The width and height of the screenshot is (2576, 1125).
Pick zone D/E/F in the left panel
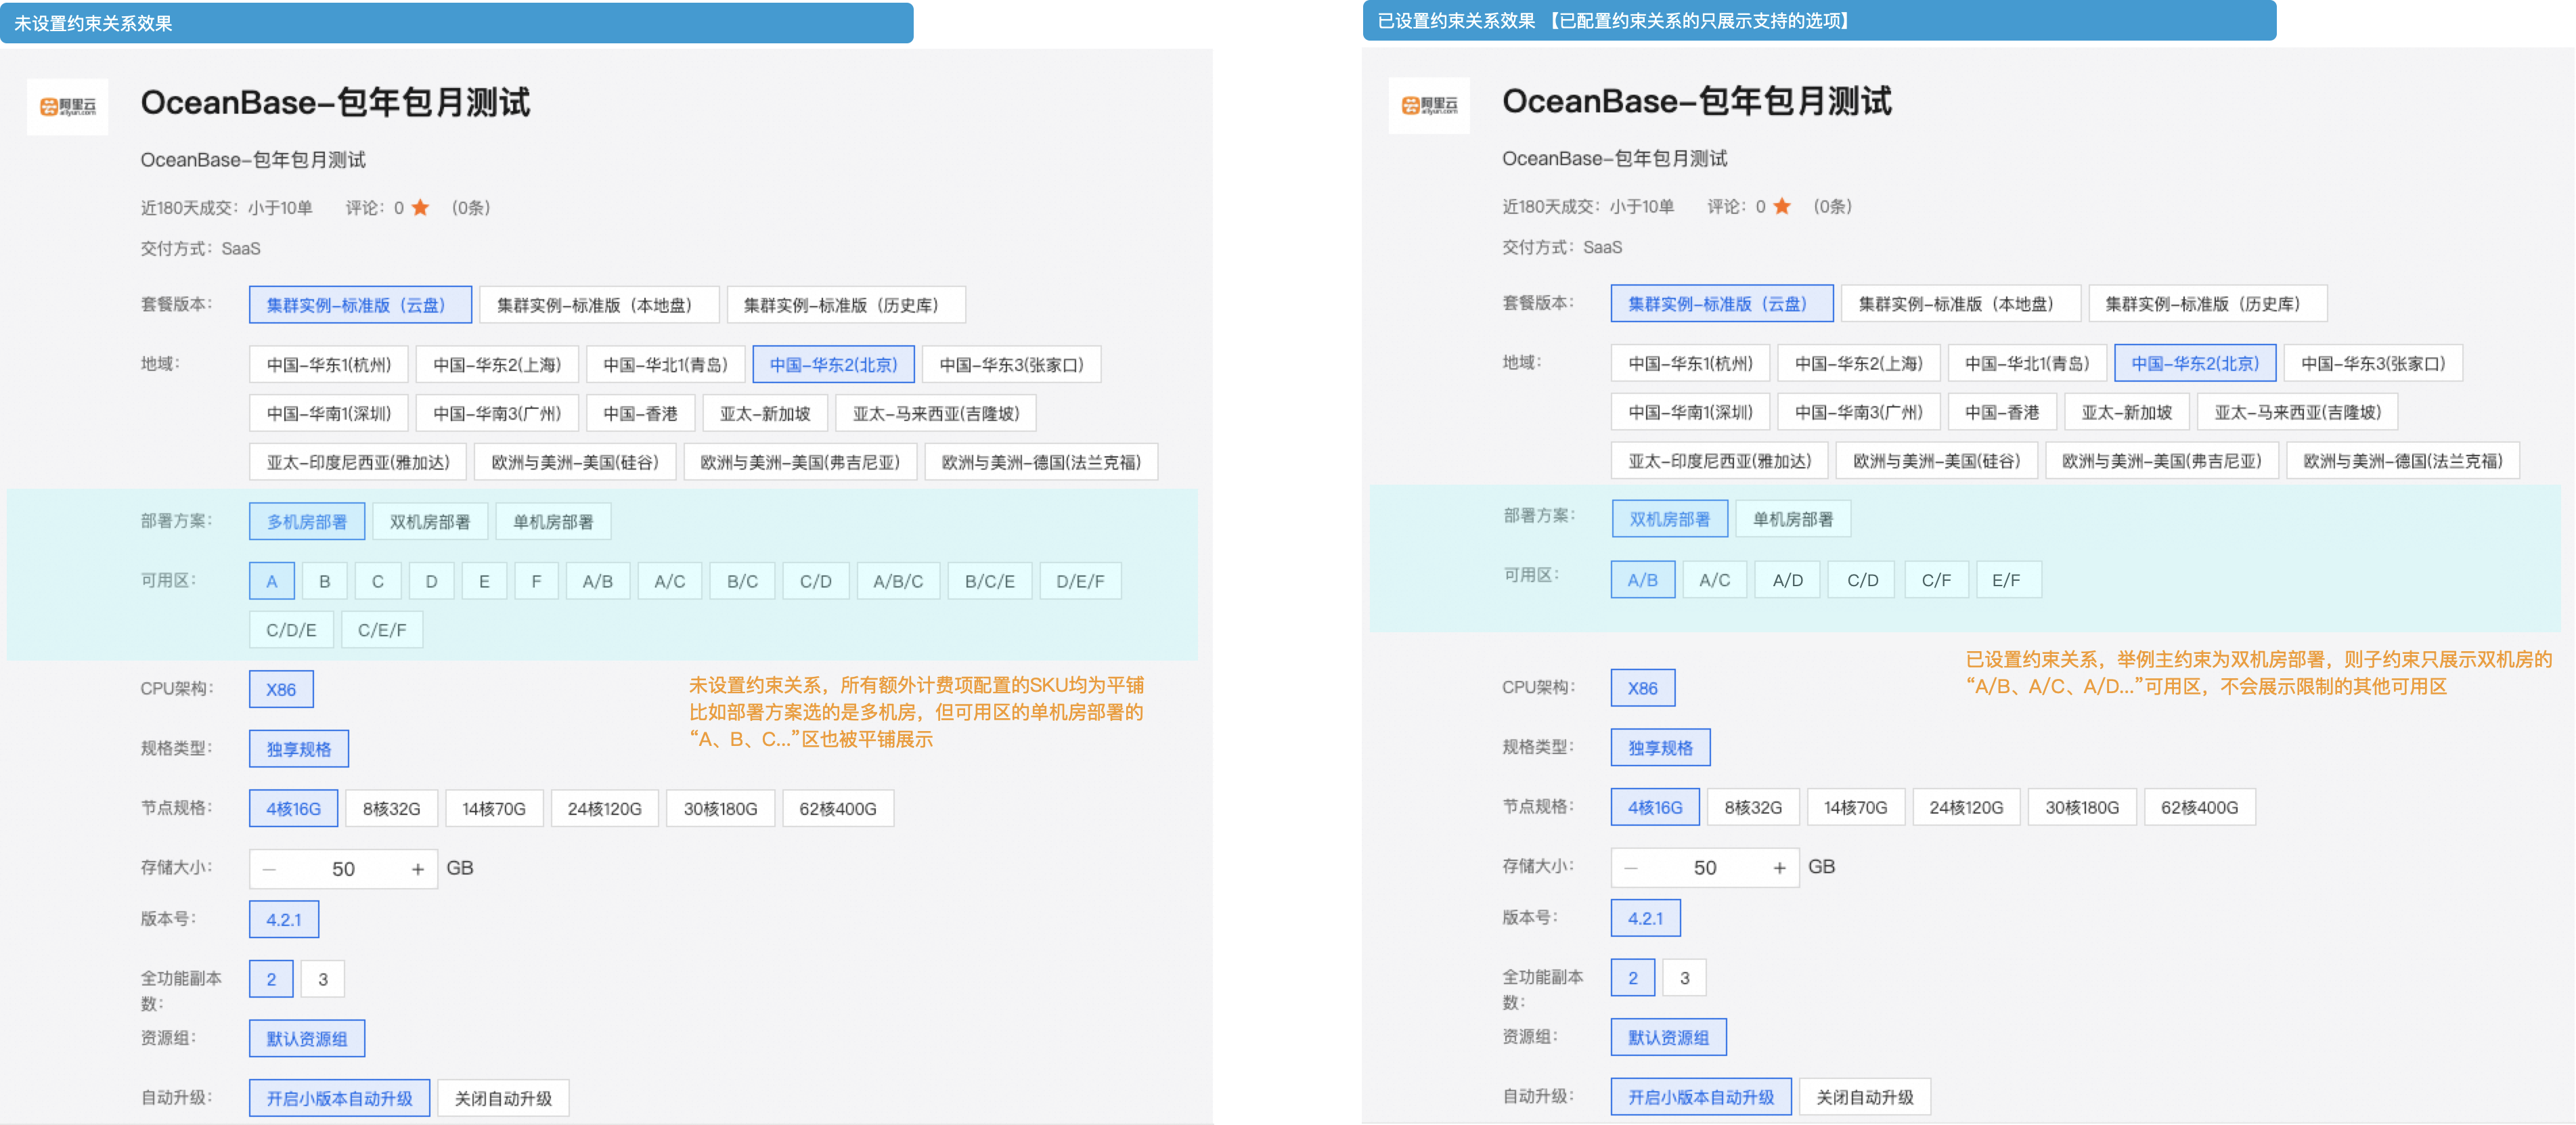point(1080,581)
